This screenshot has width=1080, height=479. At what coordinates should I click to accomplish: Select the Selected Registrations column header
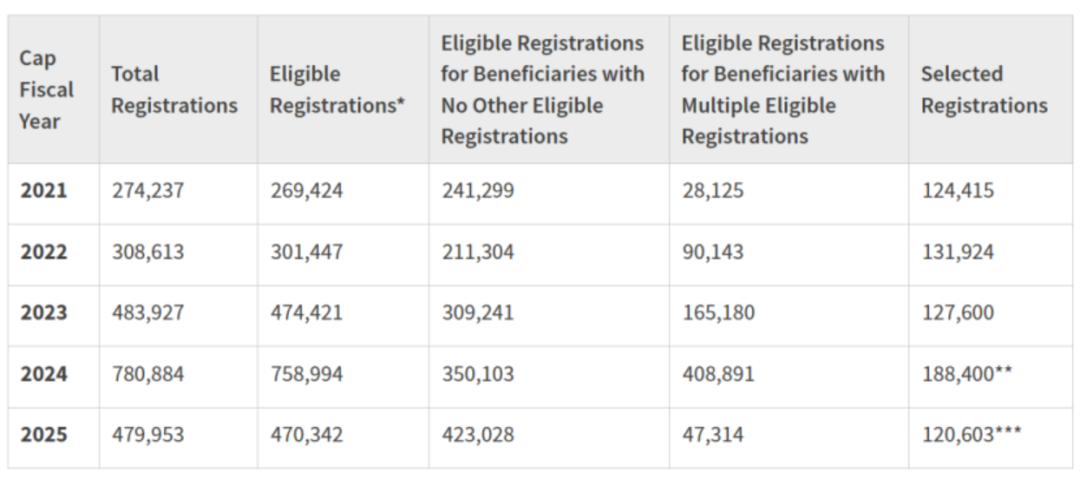(x=984, y=90)
